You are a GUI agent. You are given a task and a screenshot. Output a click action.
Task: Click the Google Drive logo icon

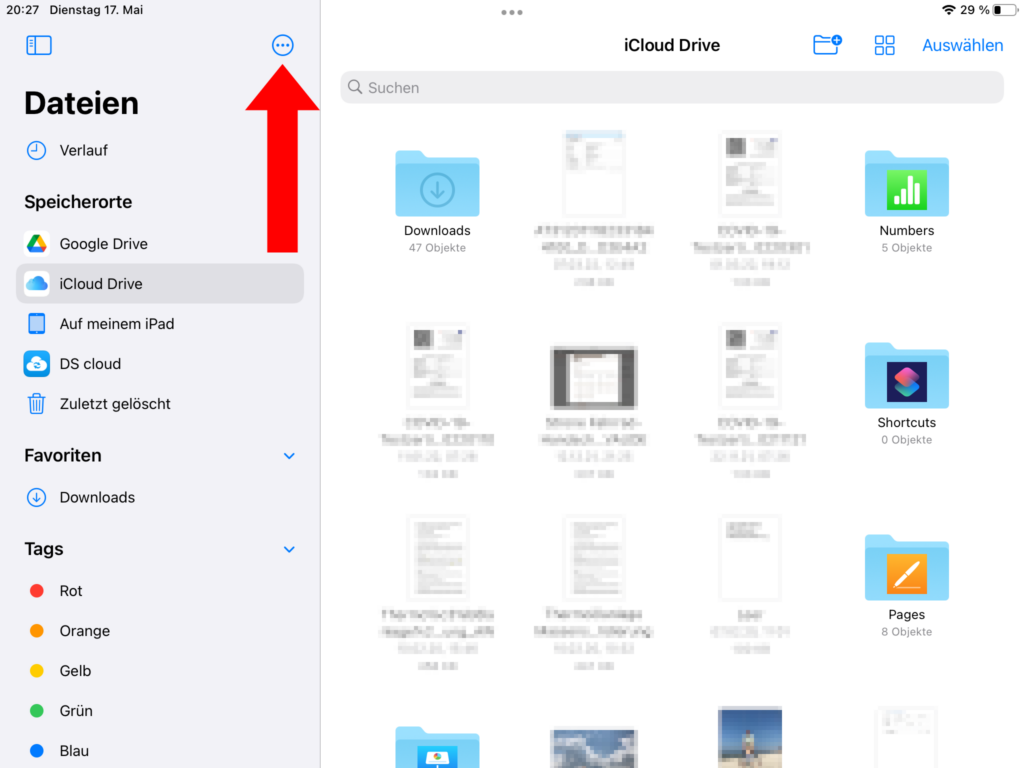[37, 244]
